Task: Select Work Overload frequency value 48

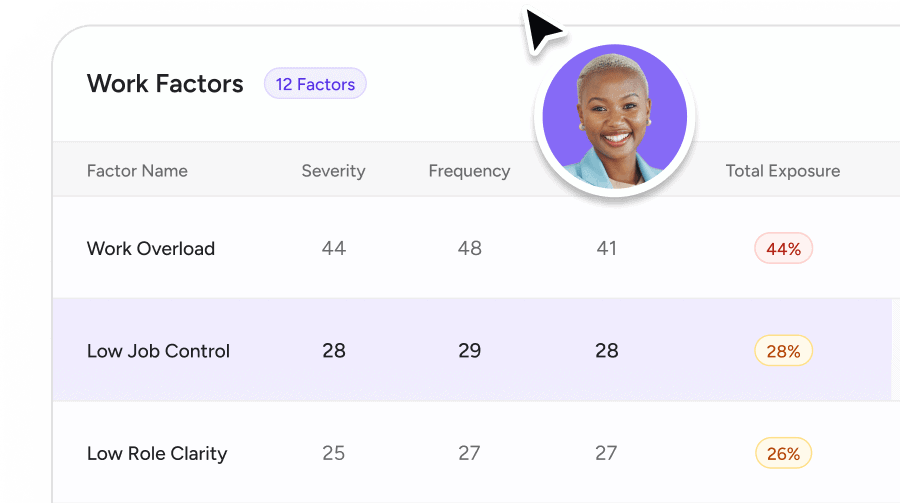Action: click(x=469, y=249)
